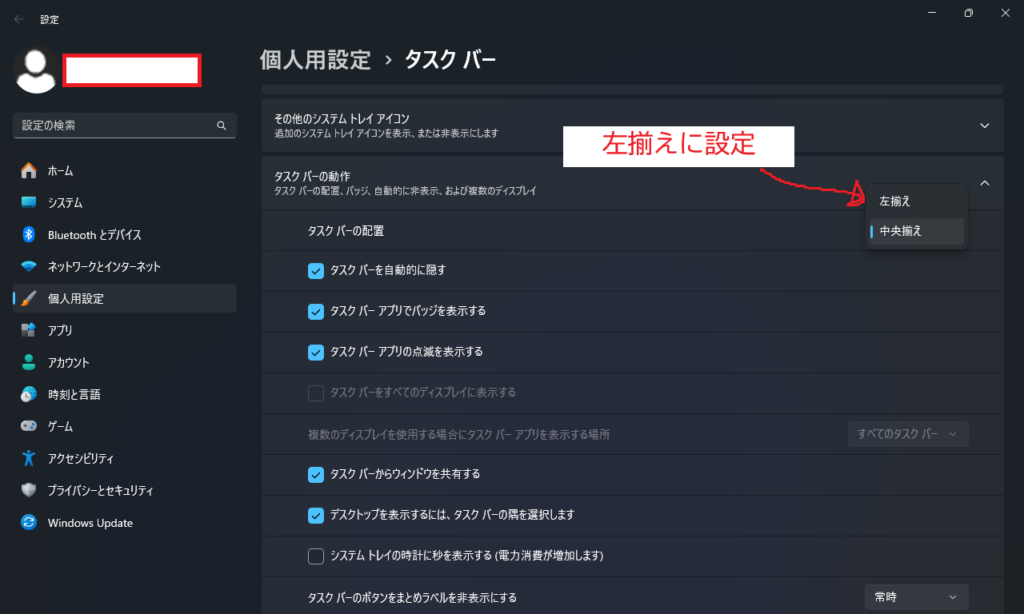Select 左揃え from alignment menu
Screen dimensions: 1024x614
click(895, 201)
